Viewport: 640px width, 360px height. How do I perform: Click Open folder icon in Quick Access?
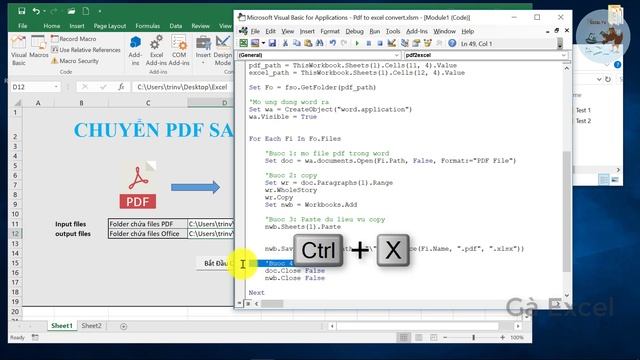(71, 11)
